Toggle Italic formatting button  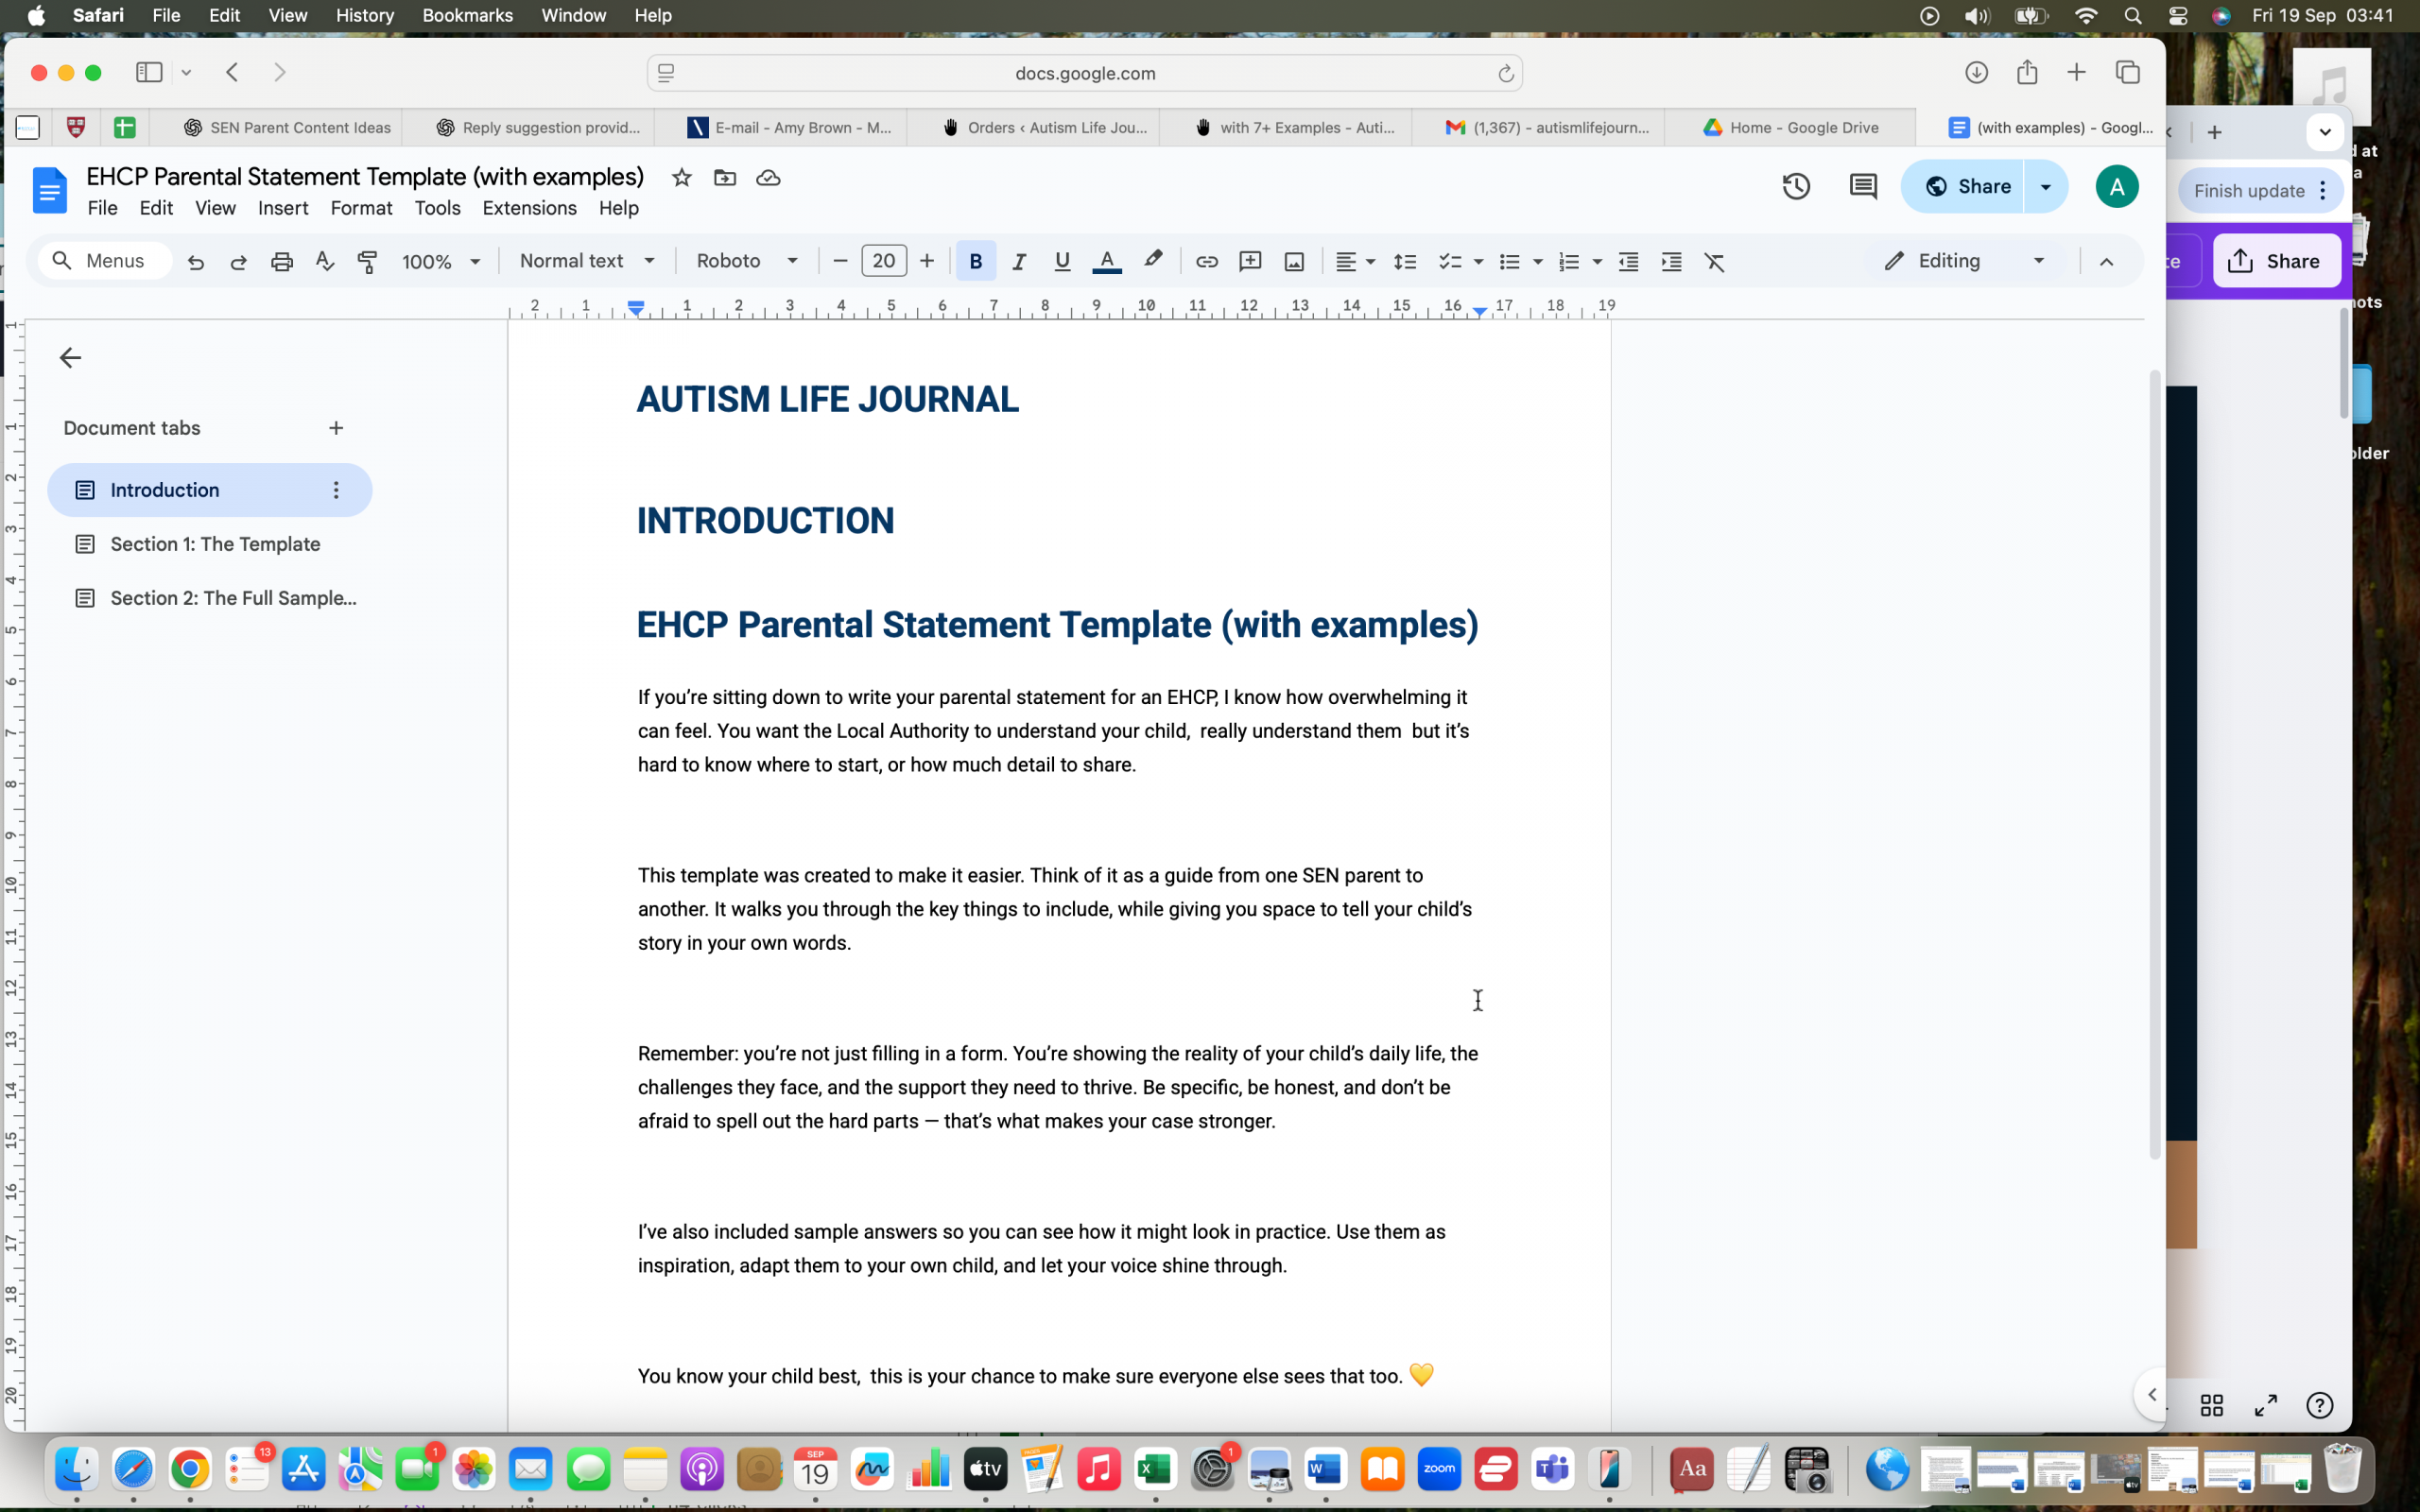[1018, 261]
